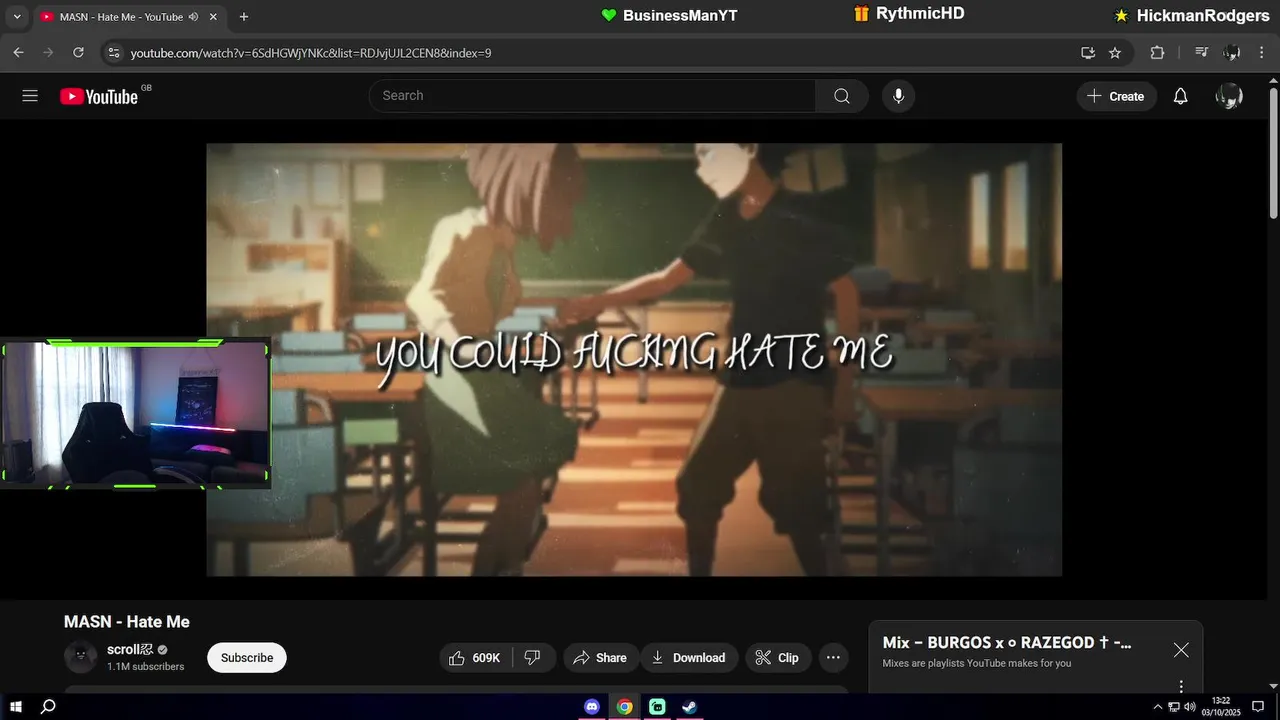Click the video player to pause

[x=634, y=359]
